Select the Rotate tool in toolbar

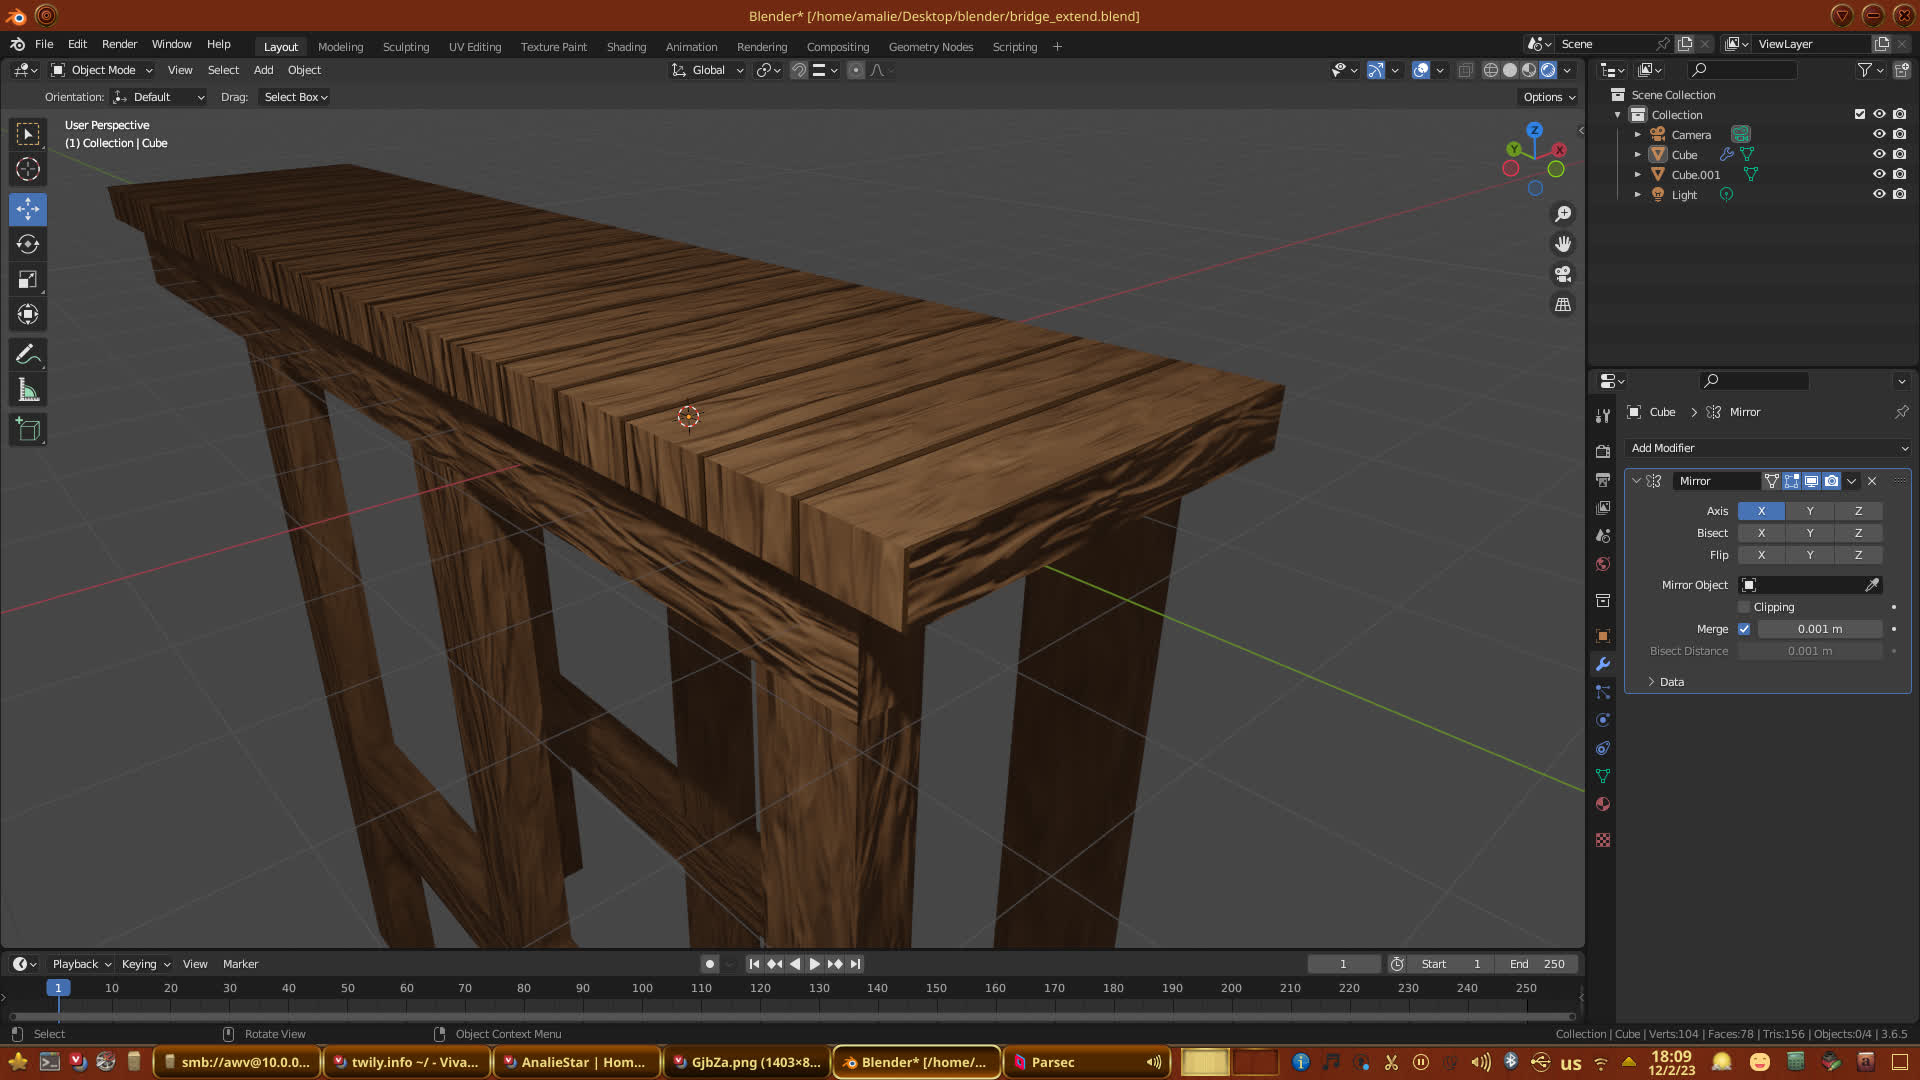[28, 245]
